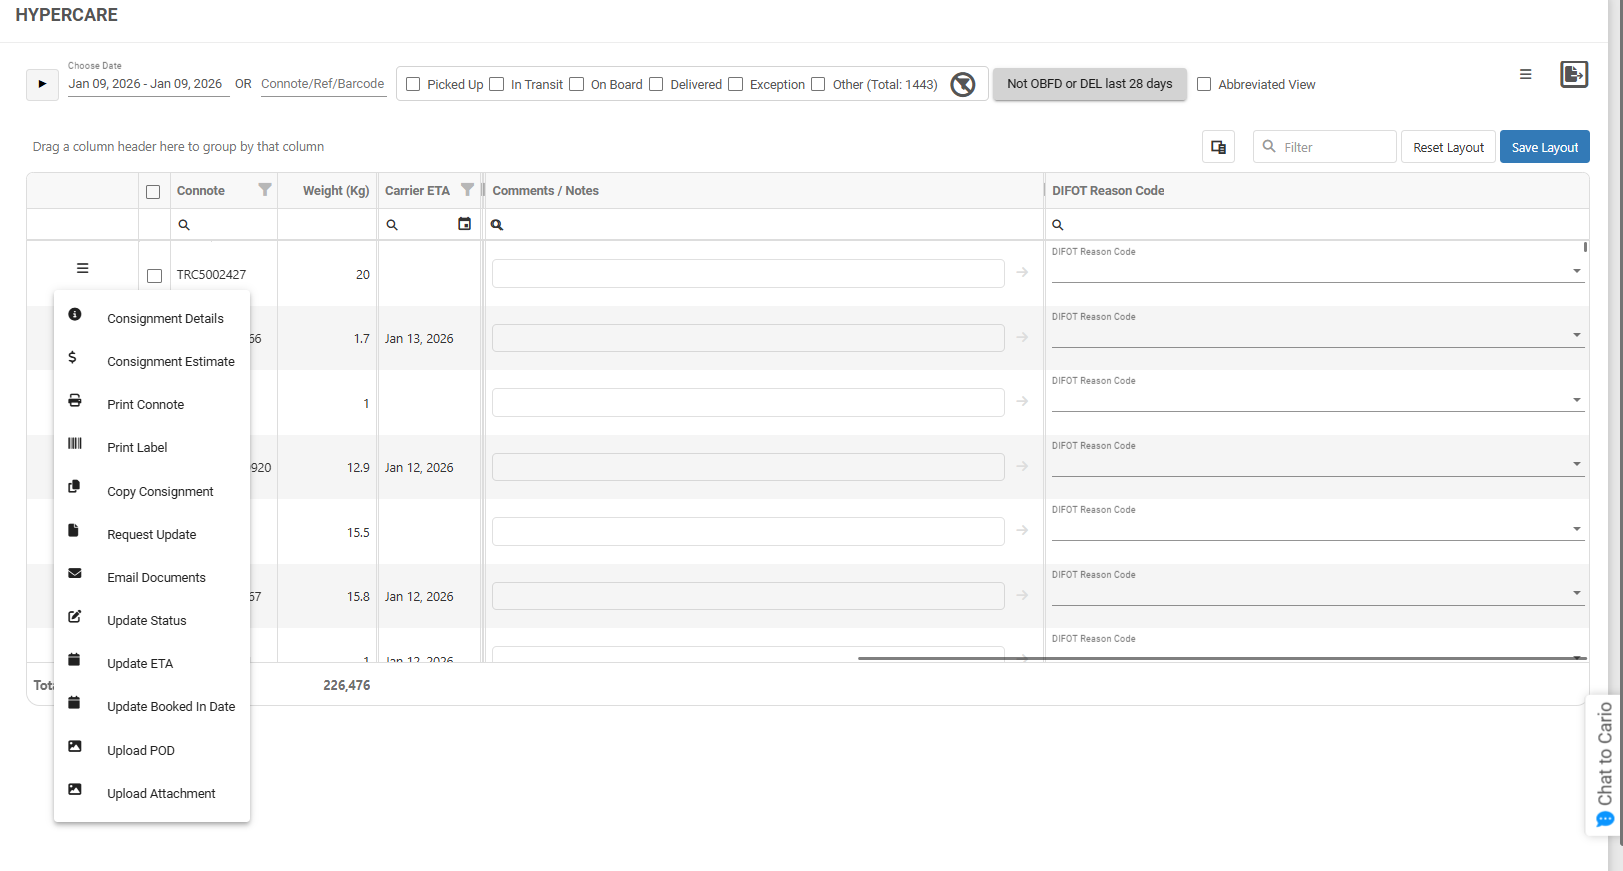The image size is (1623, 871).
Task: Click the play arrow beside Choose Date
Action: click(x=42, y=84)
